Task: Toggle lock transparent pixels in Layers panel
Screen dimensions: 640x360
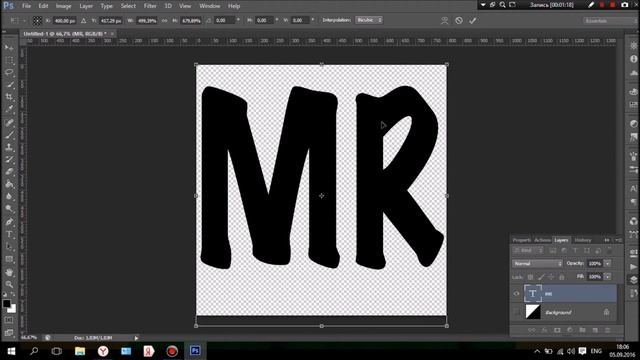Action: coord(530,277)
